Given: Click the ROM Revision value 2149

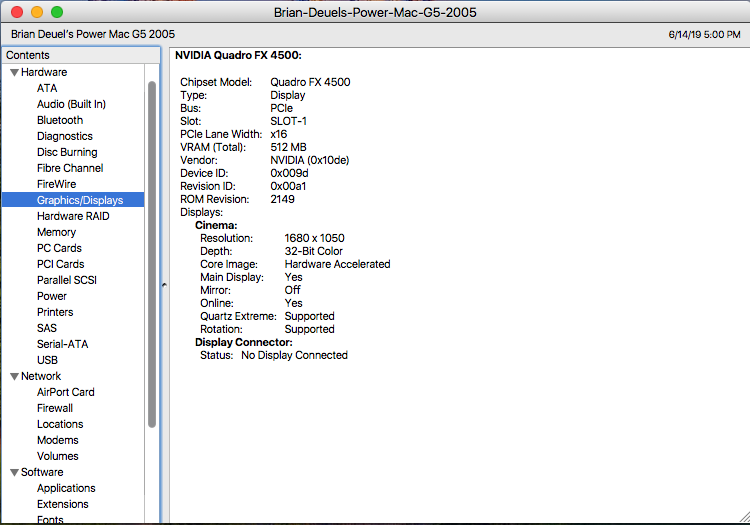Looking at the screenshot, I should 283,199.
